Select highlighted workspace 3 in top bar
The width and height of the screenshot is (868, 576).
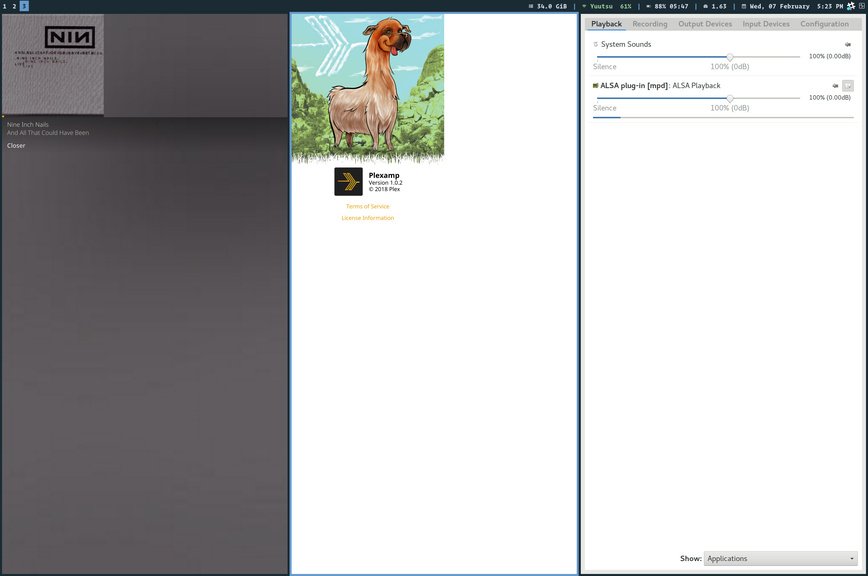[24, 6]
